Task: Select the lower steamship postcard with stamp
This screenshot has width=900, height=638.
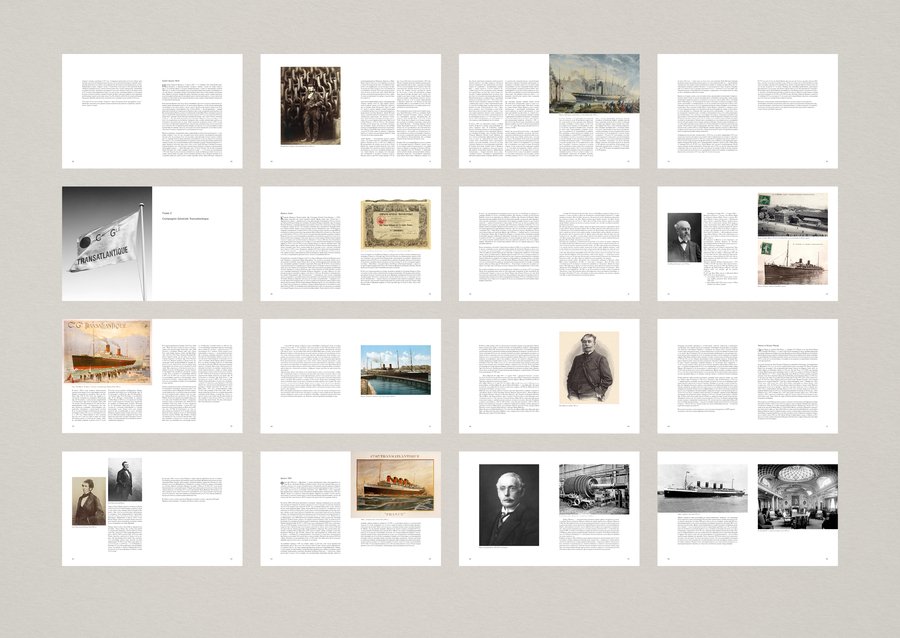Action: coord(793,262)
